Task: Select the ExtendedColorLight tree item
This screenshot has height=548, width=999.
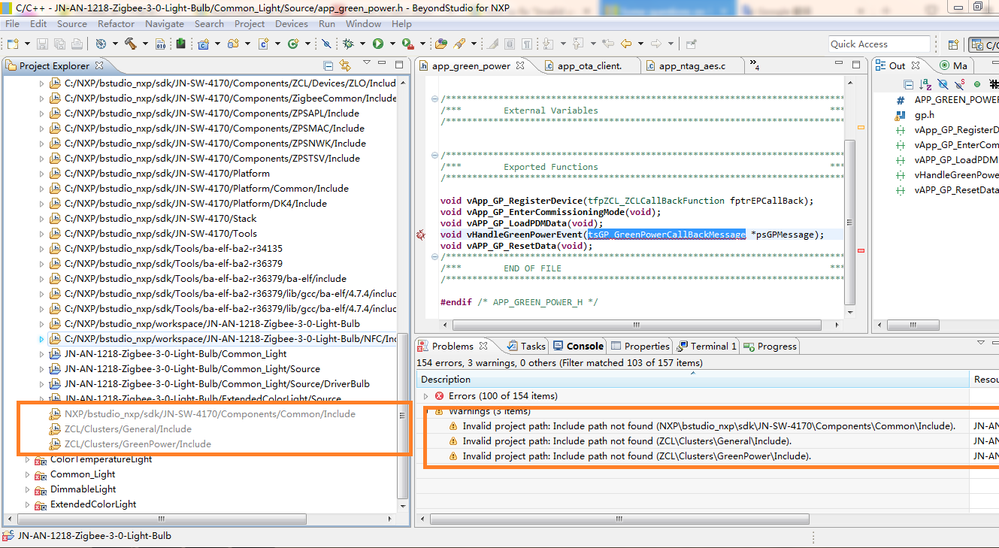Action: 93,504
